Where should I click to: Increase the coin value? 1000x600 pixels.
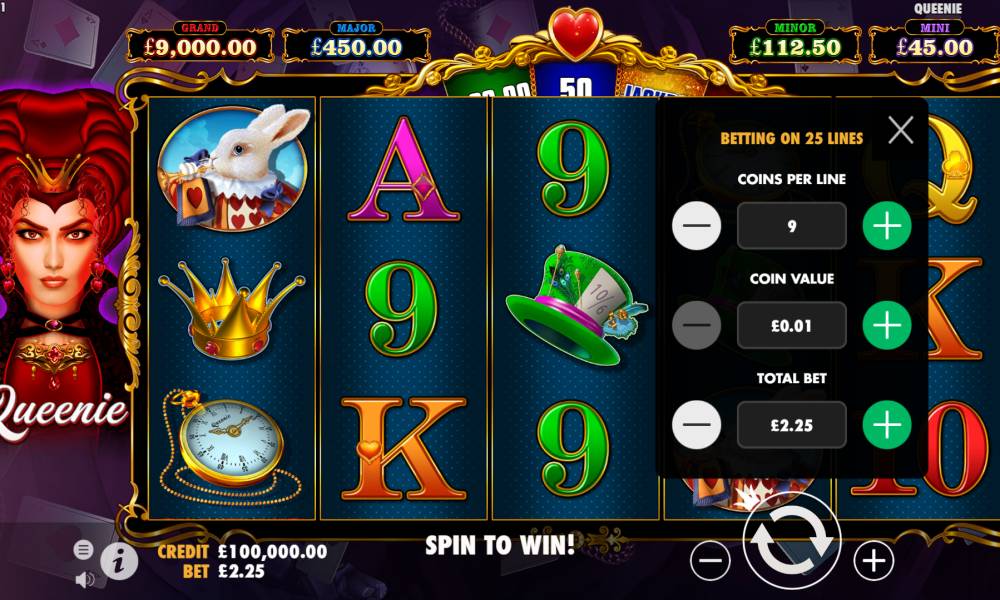pos(887,325)
